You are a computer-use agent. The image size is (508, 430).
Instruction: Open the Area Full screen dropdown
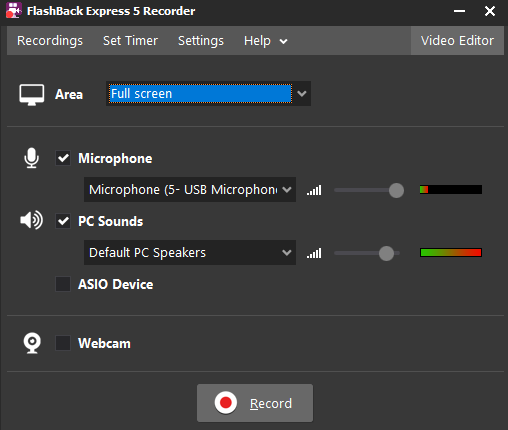click(208, 94)
